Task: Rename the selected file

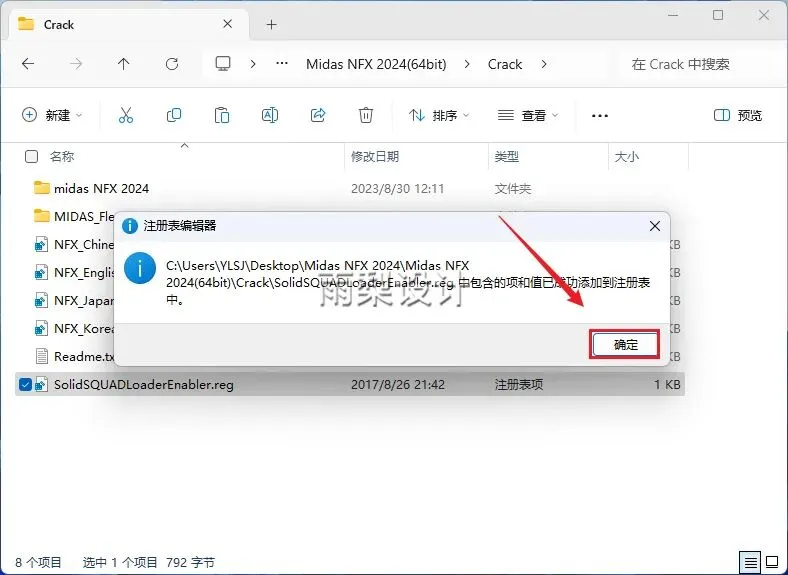Action: point(270,115)
